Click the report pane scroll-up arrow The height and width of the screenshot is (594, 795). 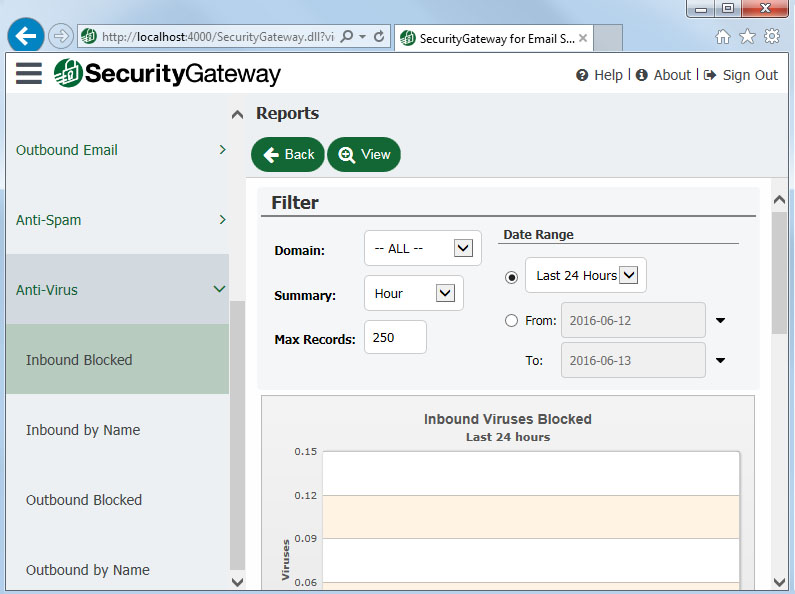pos(779,200)
